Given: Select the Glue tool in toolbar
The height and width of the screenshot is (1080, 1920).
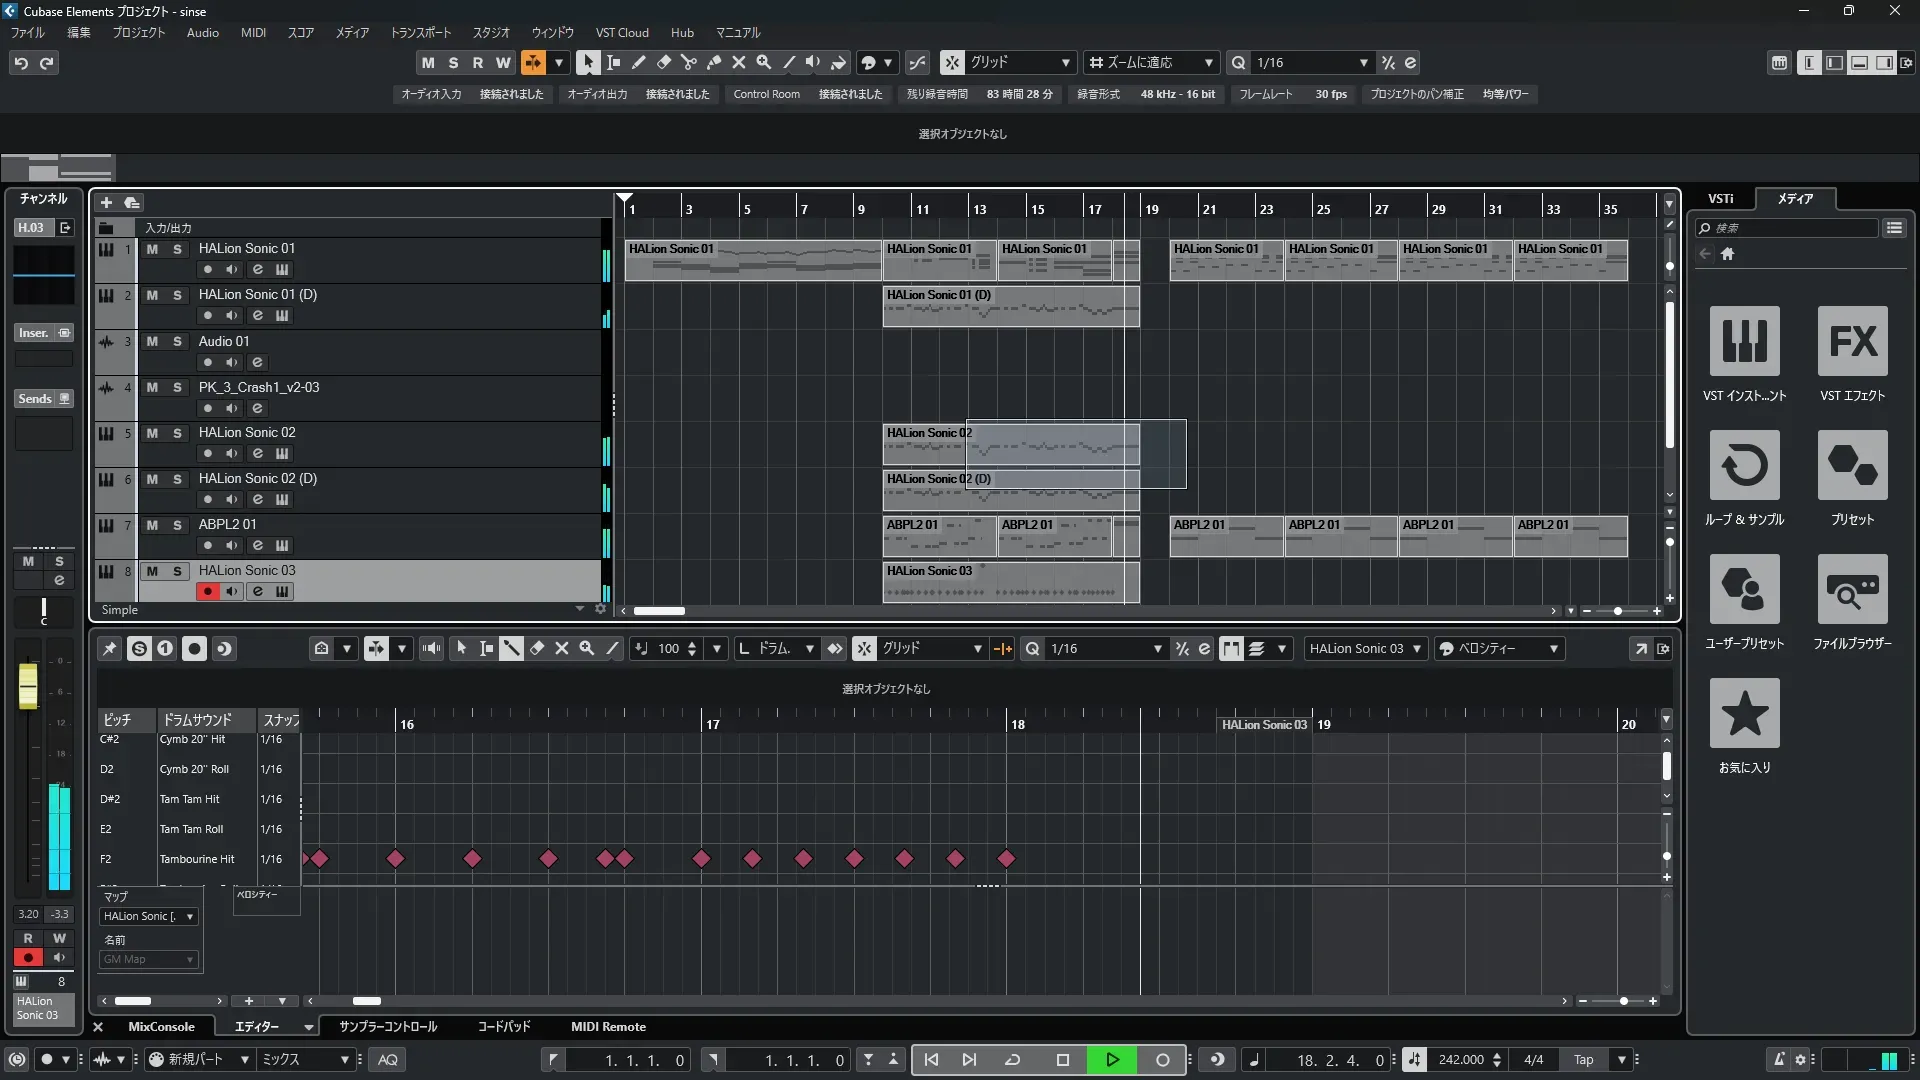Looking at the screenshot, I should pos(713,62).
